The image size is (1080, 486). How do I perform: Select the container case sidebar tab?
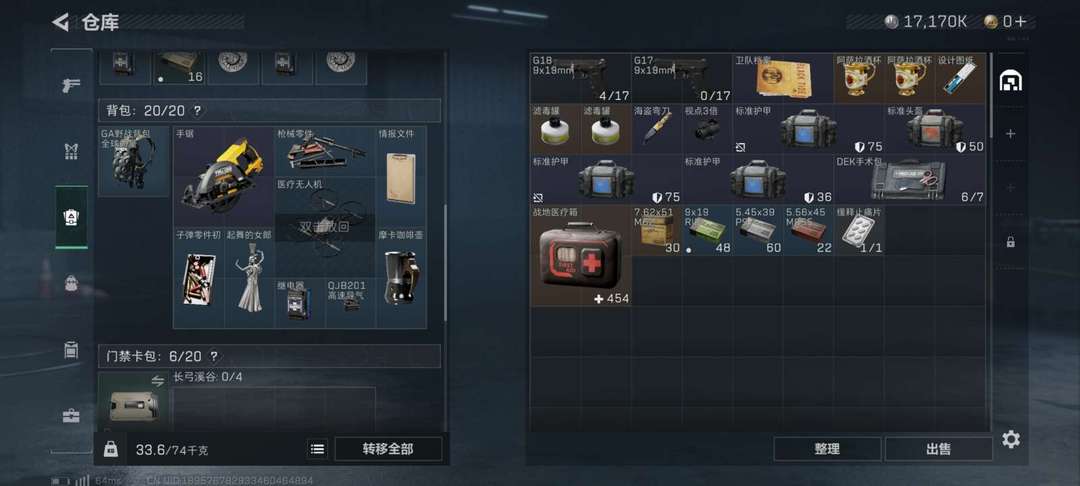(x=71, y=350)
